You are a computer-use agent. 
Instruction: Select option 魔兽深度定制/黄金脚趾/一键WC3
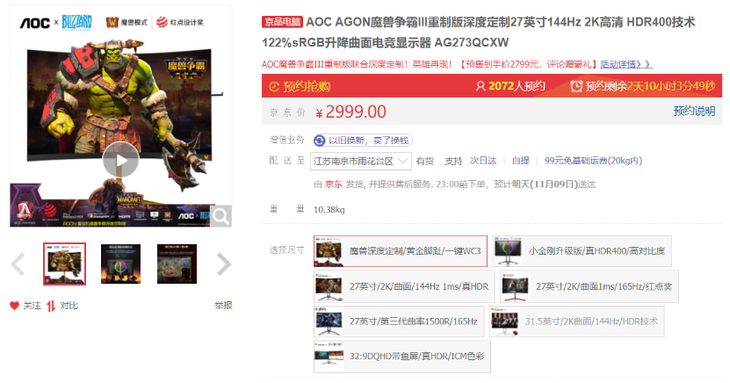[x=400, y=251]
